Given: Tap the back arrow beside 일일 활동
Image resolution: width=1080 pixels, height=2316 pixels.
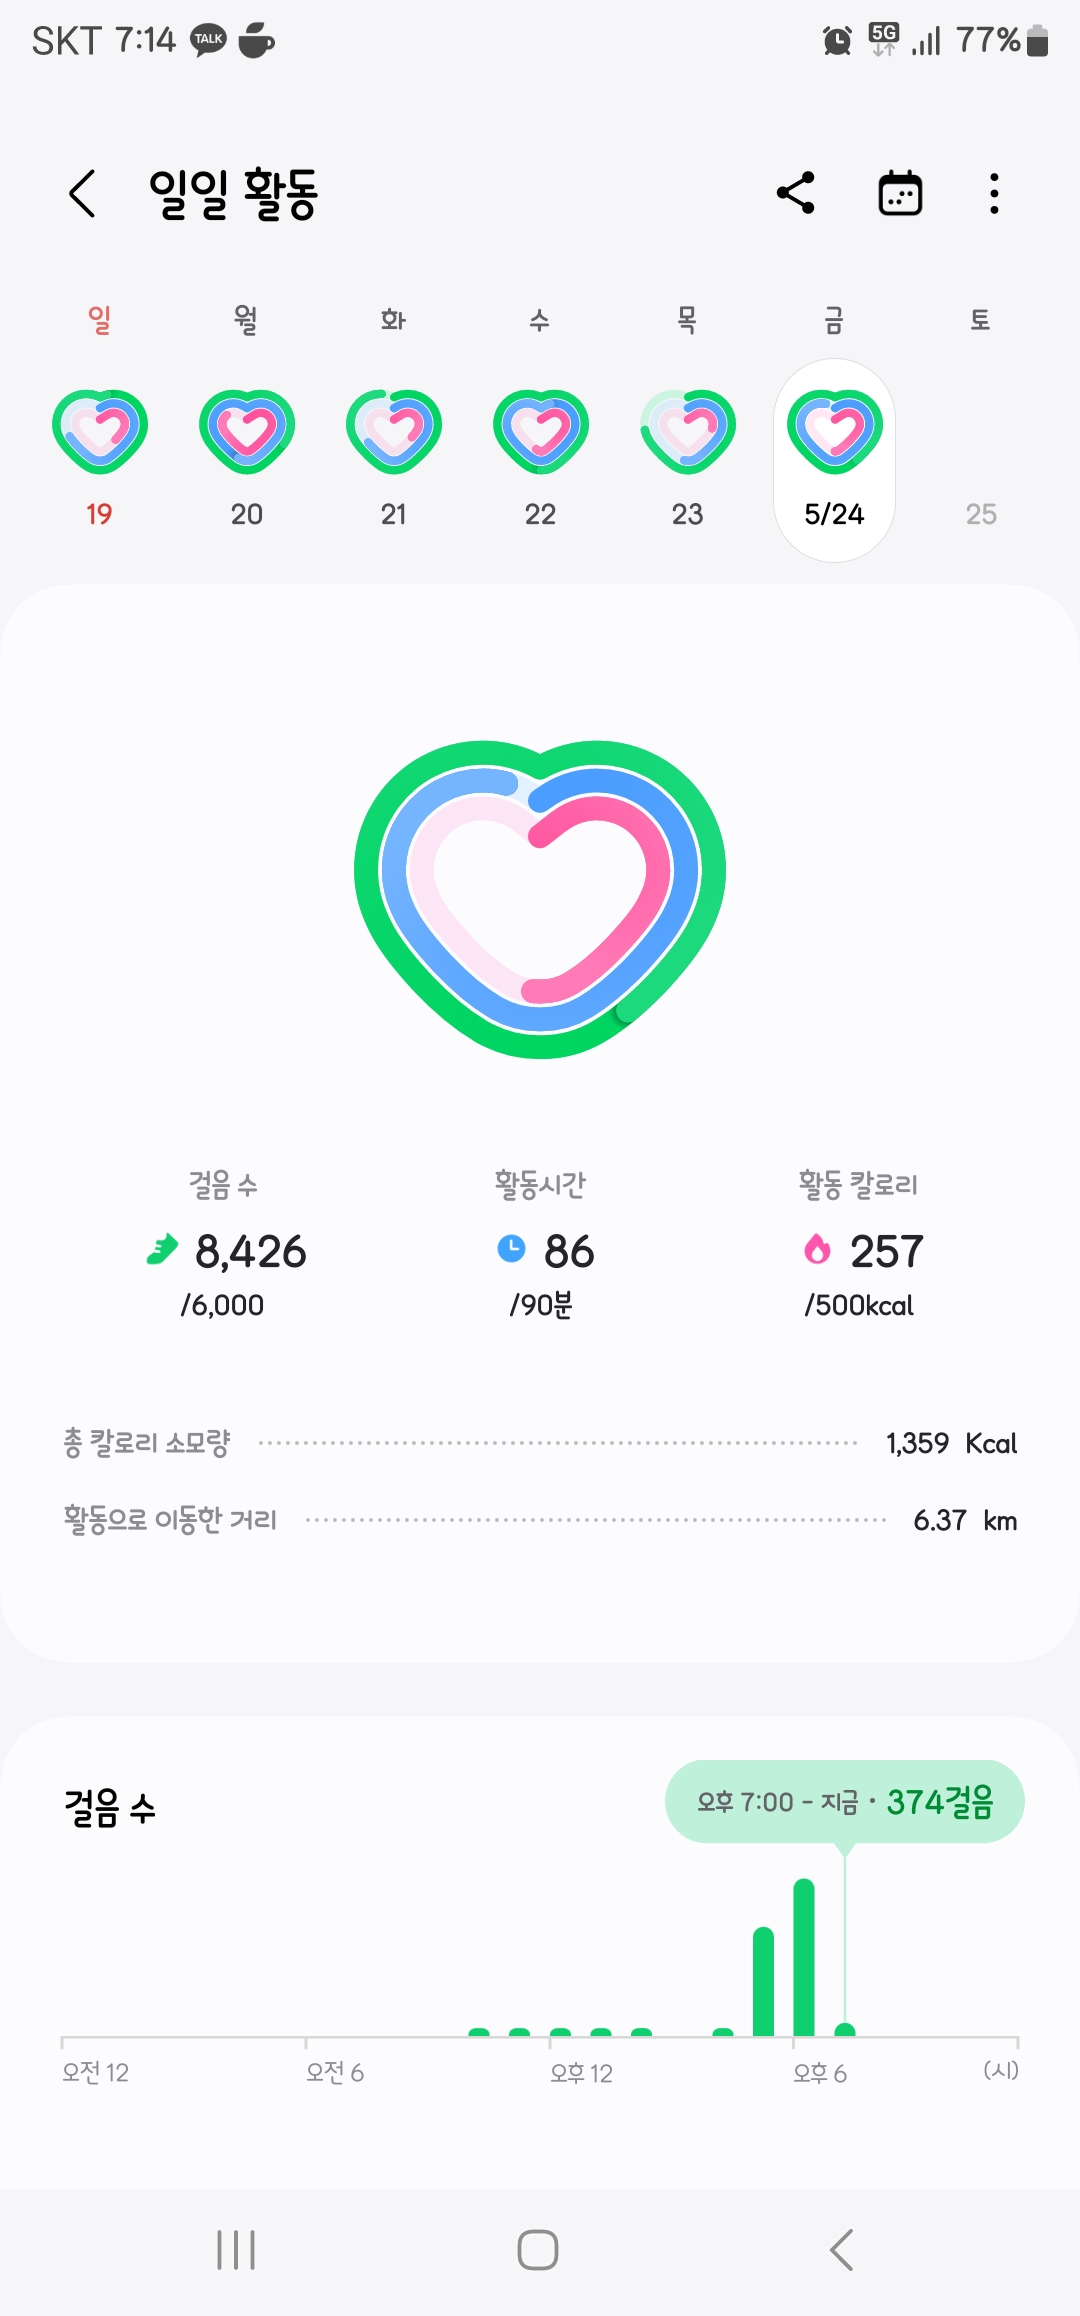Looking at the screenshot, I should pyautogui.click(x=83, y=193).
